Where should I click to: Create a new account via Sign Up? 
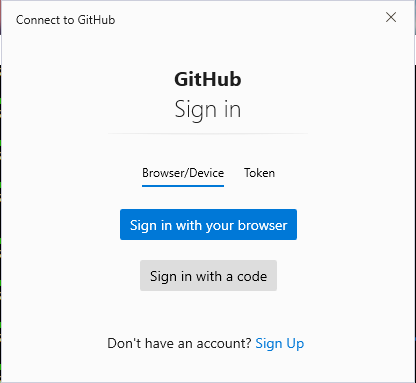280,344
